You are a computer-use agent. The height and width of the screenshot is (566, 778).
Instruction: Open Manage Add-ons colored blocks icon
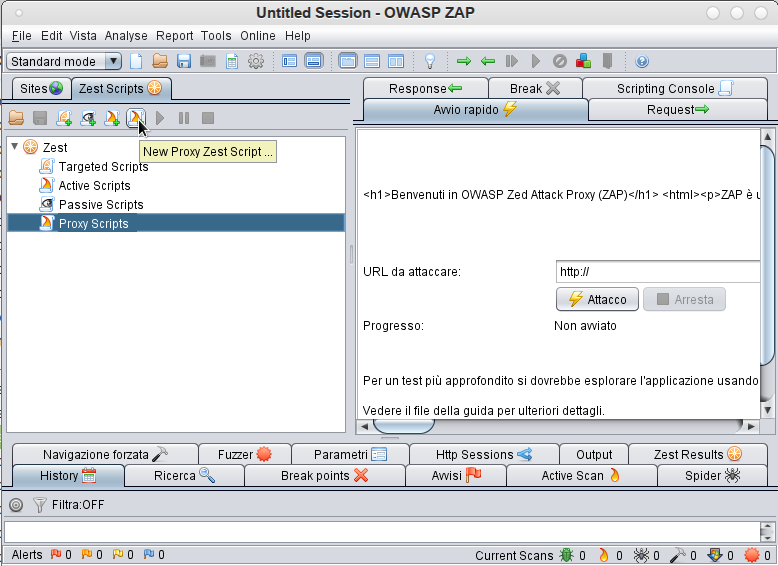(584, 62)
